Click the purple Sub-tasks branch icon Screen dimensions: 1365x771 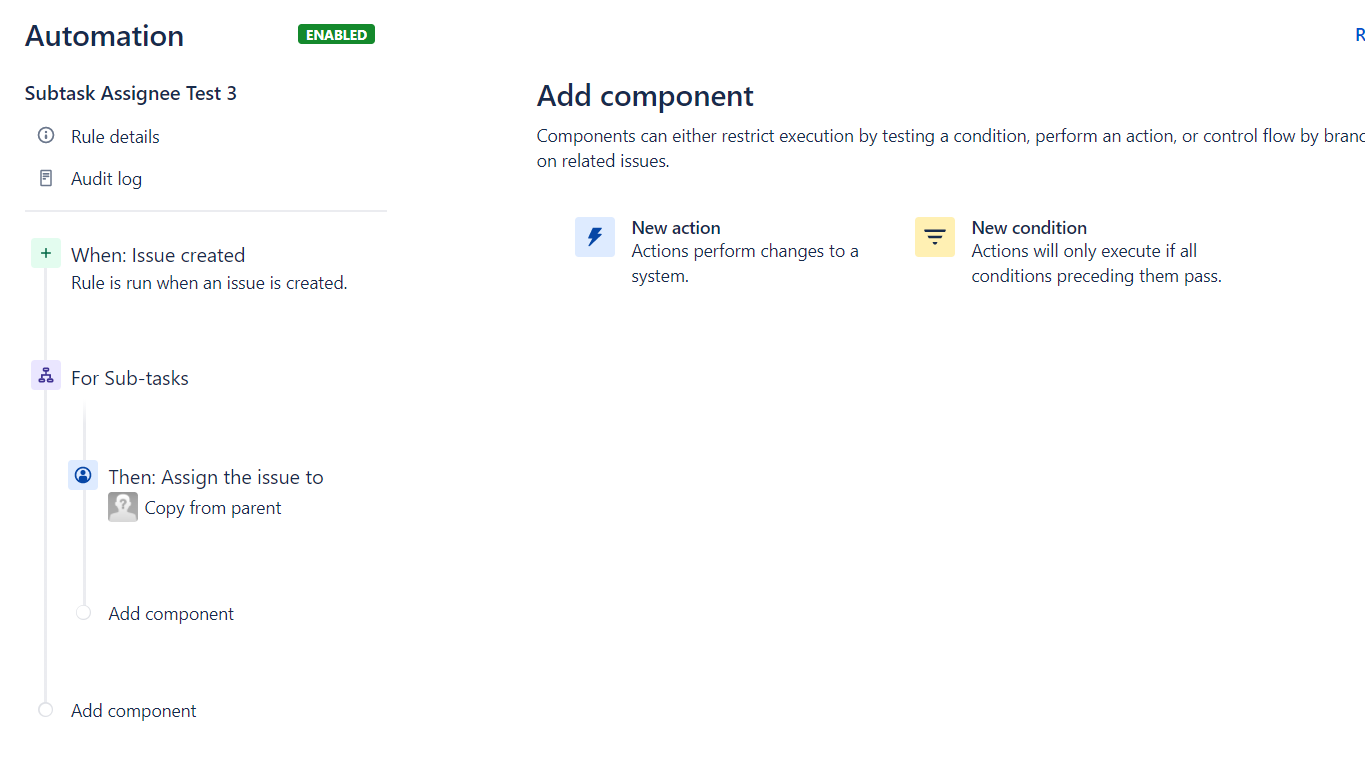[x=46, y=376]
